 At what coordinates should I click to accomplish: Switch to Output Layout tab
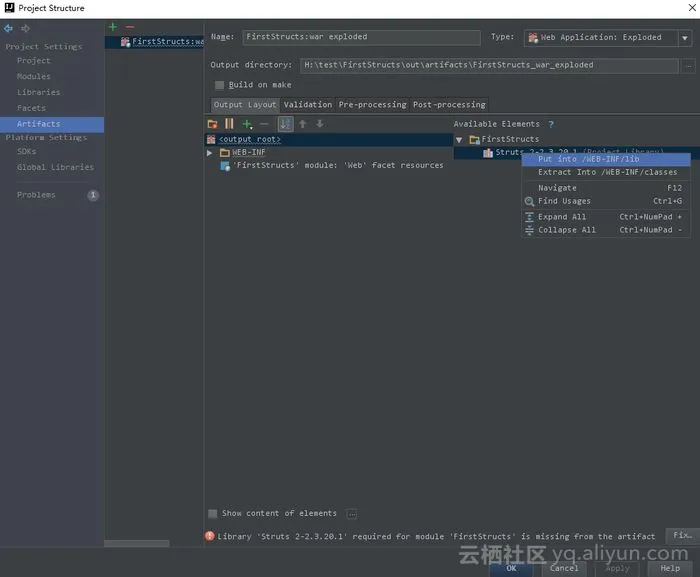point(245,105)
